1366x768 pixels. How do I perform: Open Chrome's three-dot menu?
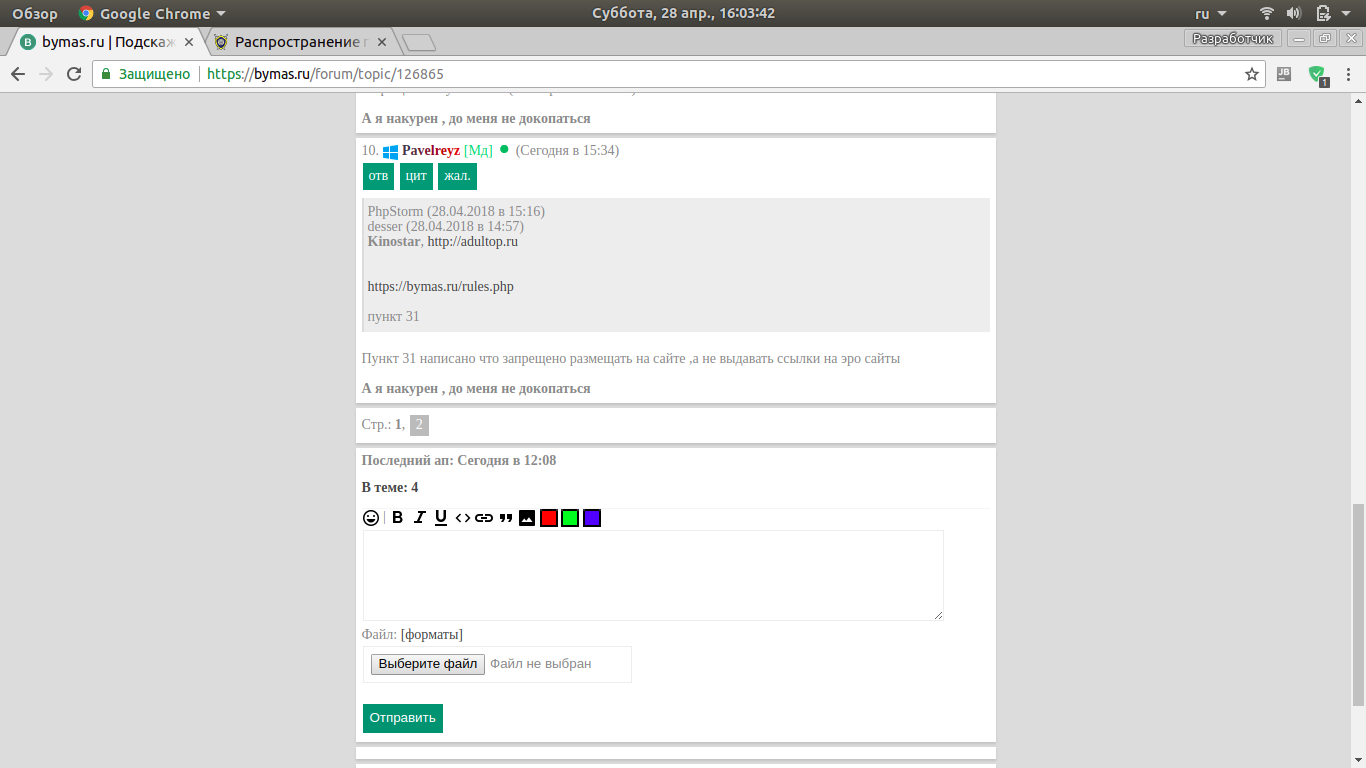tap(1349, 74)
